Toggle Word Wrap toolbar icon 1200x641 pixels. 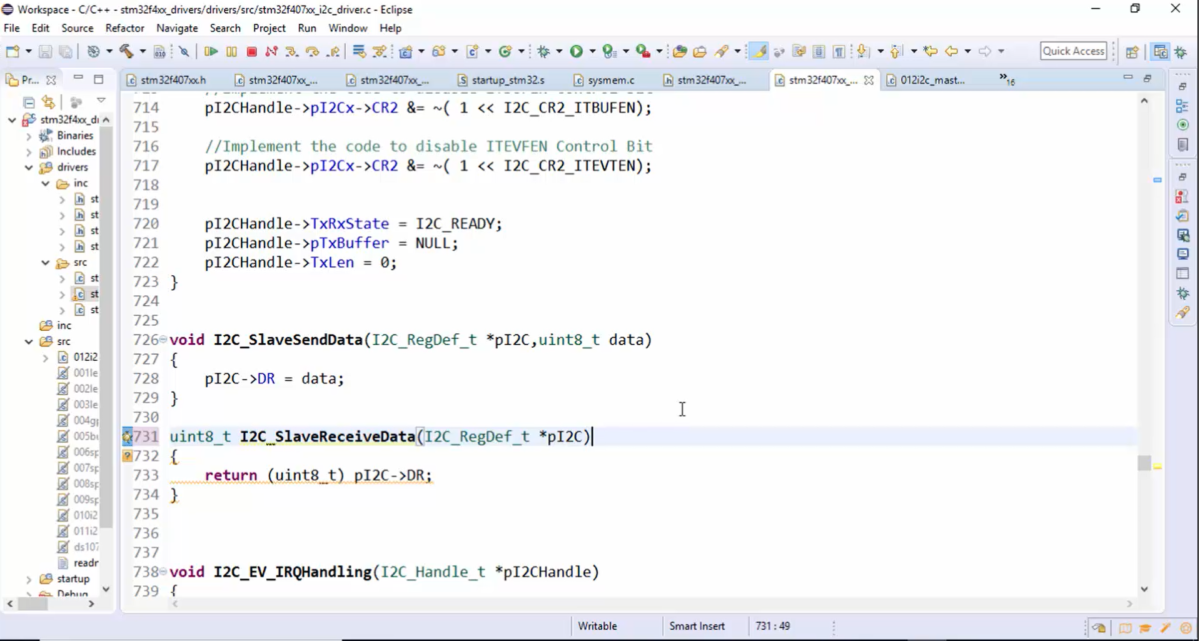click(x=799, y=51)
